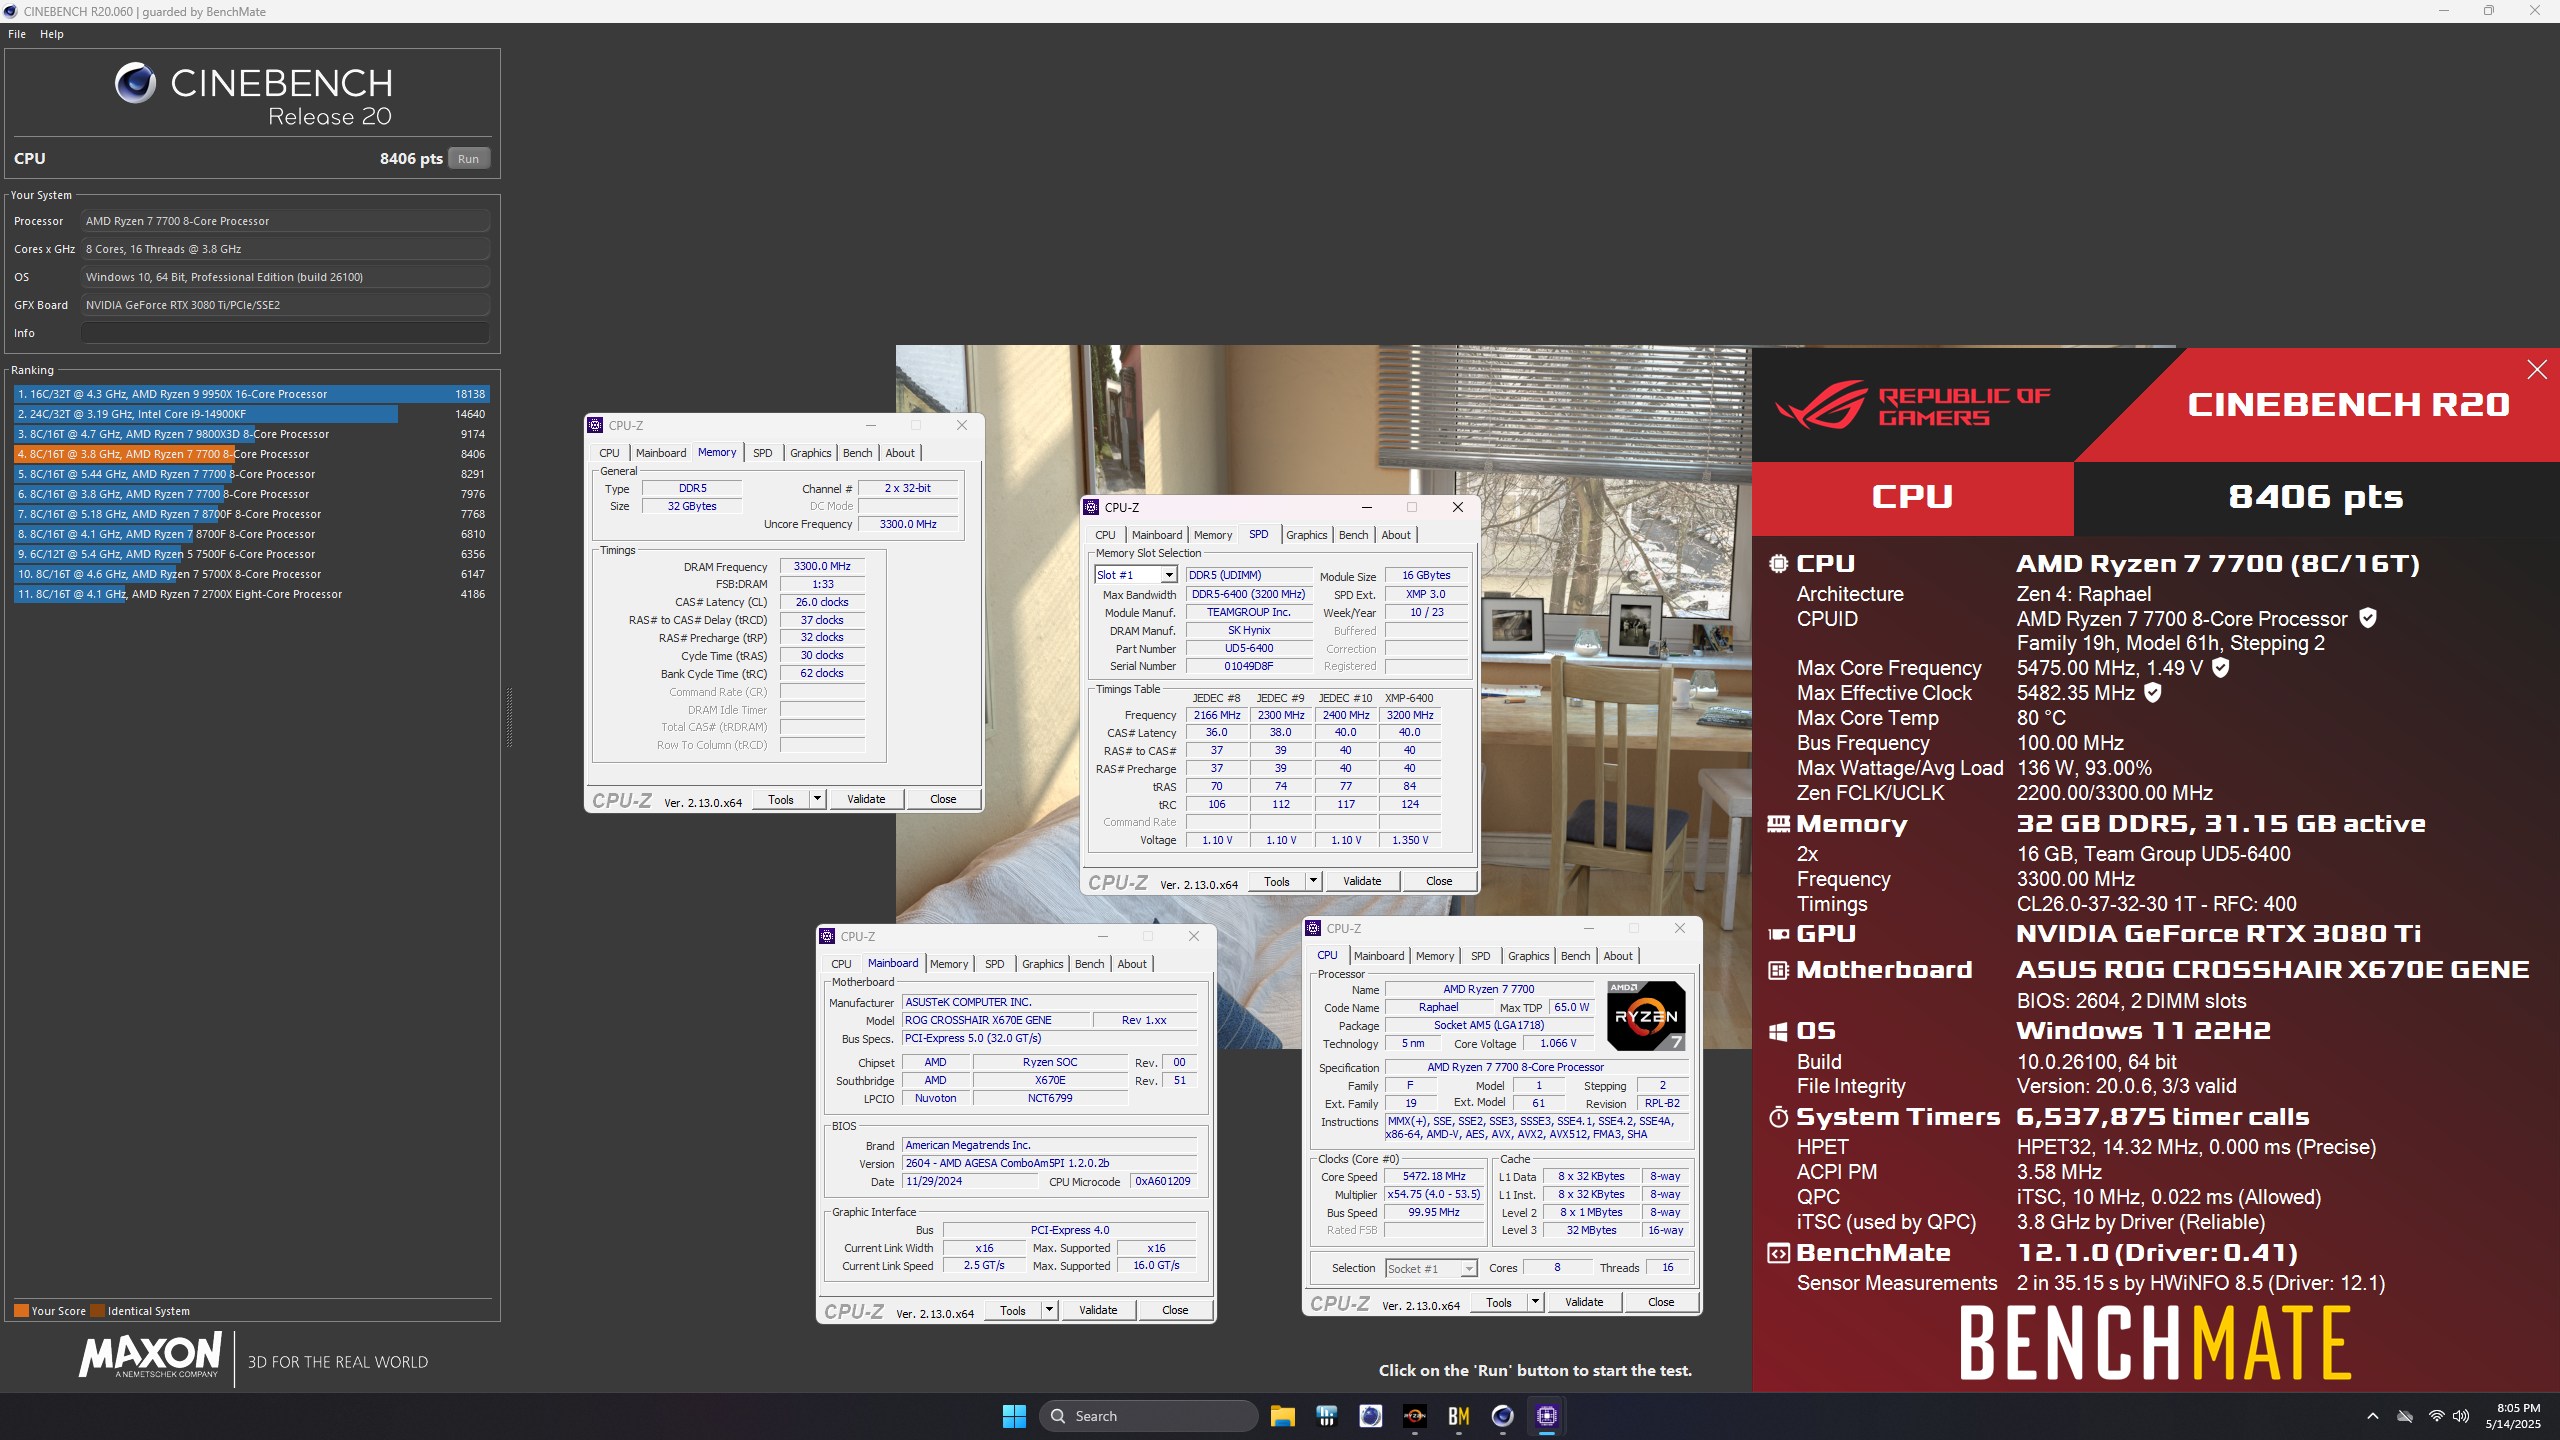Click the shield icon beside Max Core Frequency

[x=2220, y=668]
